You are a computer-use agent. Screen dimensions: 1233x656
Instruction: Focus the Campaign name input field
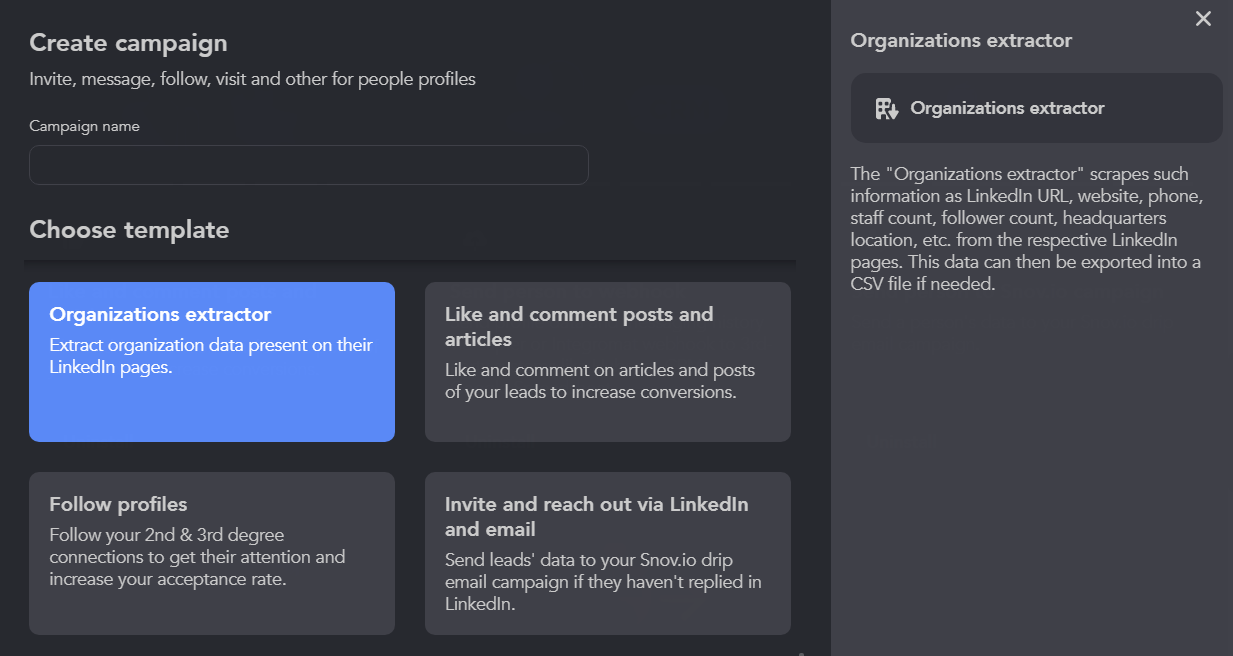[308, 165]
